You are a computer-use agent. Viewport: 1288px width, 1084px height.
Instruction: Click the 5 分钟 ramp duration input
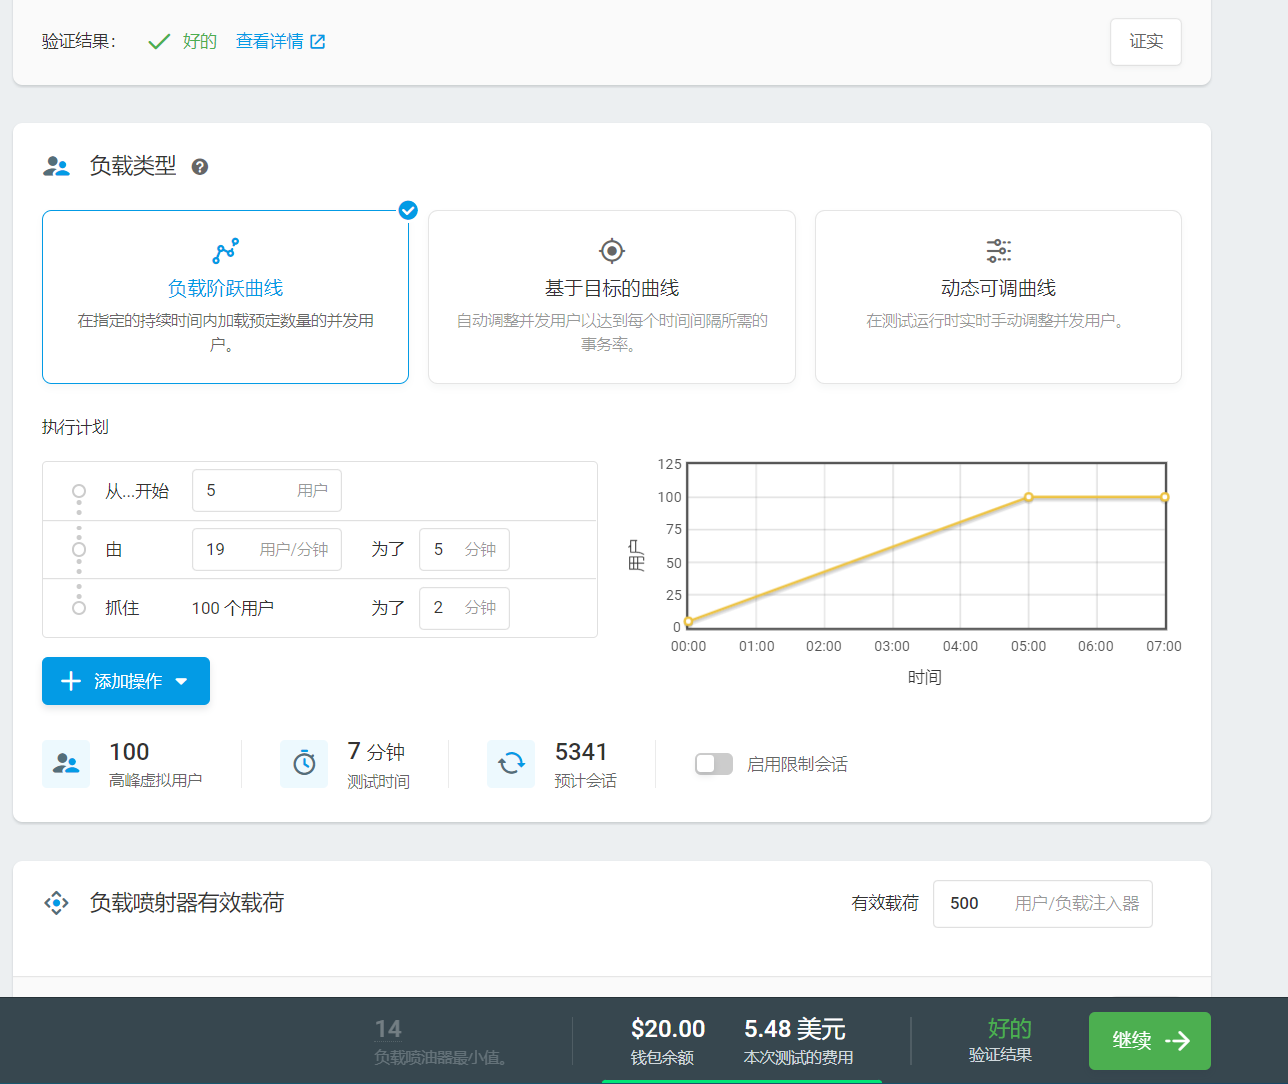(x=464, y=549)
